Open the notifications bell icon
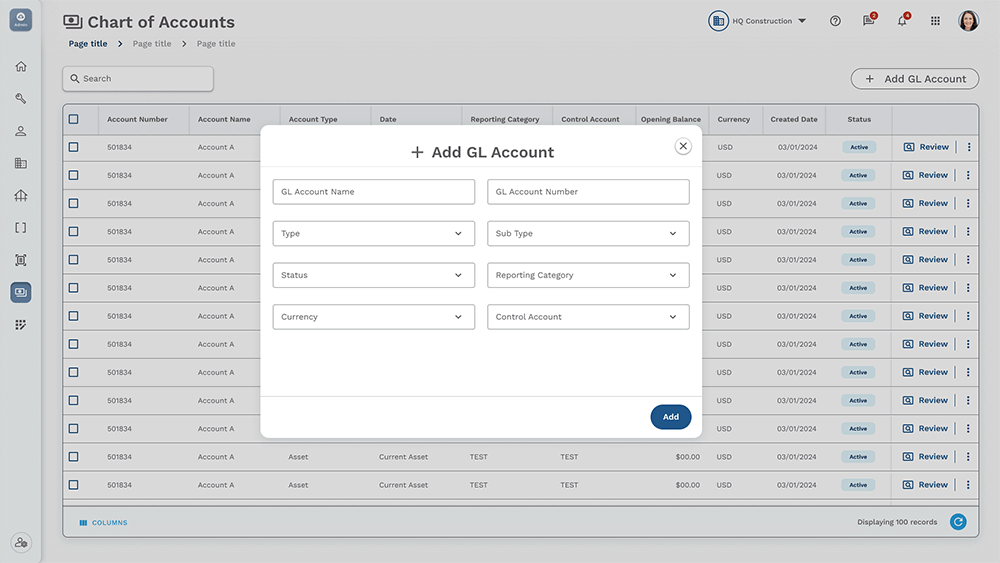The image size is (1000, 563). (x=902, y=20)
